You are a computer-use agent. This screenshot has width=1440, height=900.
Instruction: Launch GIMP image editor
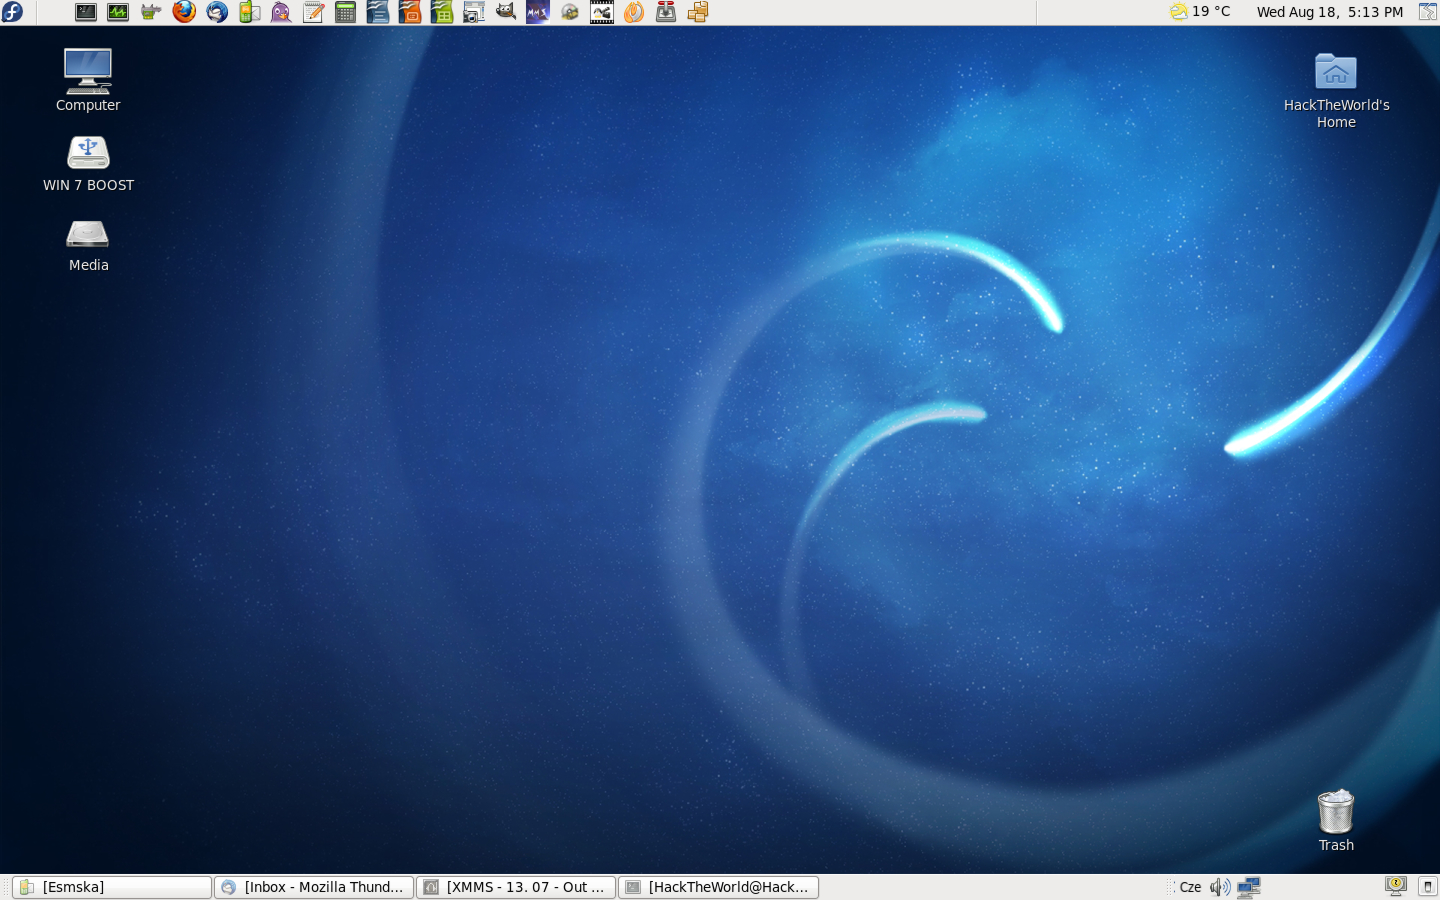[x=506, y=12]
